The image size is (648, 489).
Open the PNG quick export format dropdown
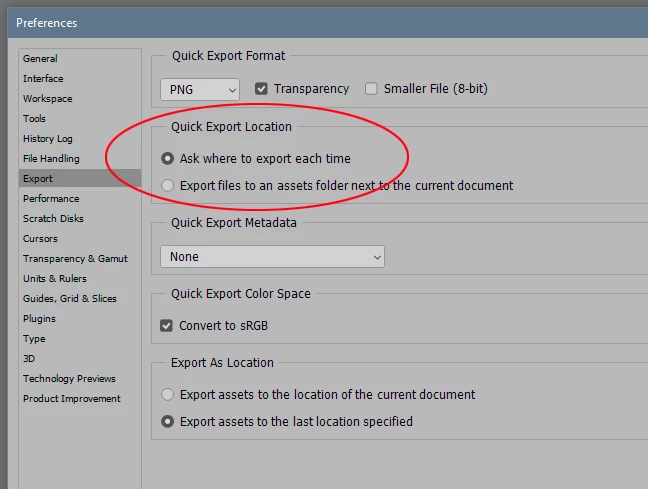[200, 89]
